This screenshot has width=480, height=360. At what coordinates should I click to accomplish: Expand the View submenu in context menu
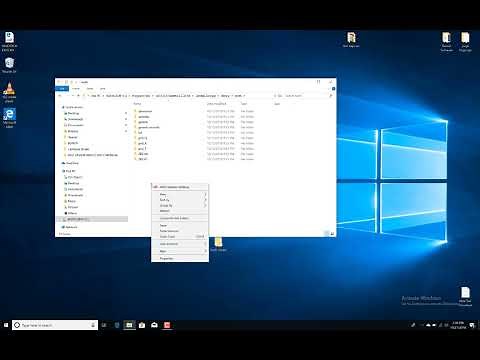tap(180, 194)
